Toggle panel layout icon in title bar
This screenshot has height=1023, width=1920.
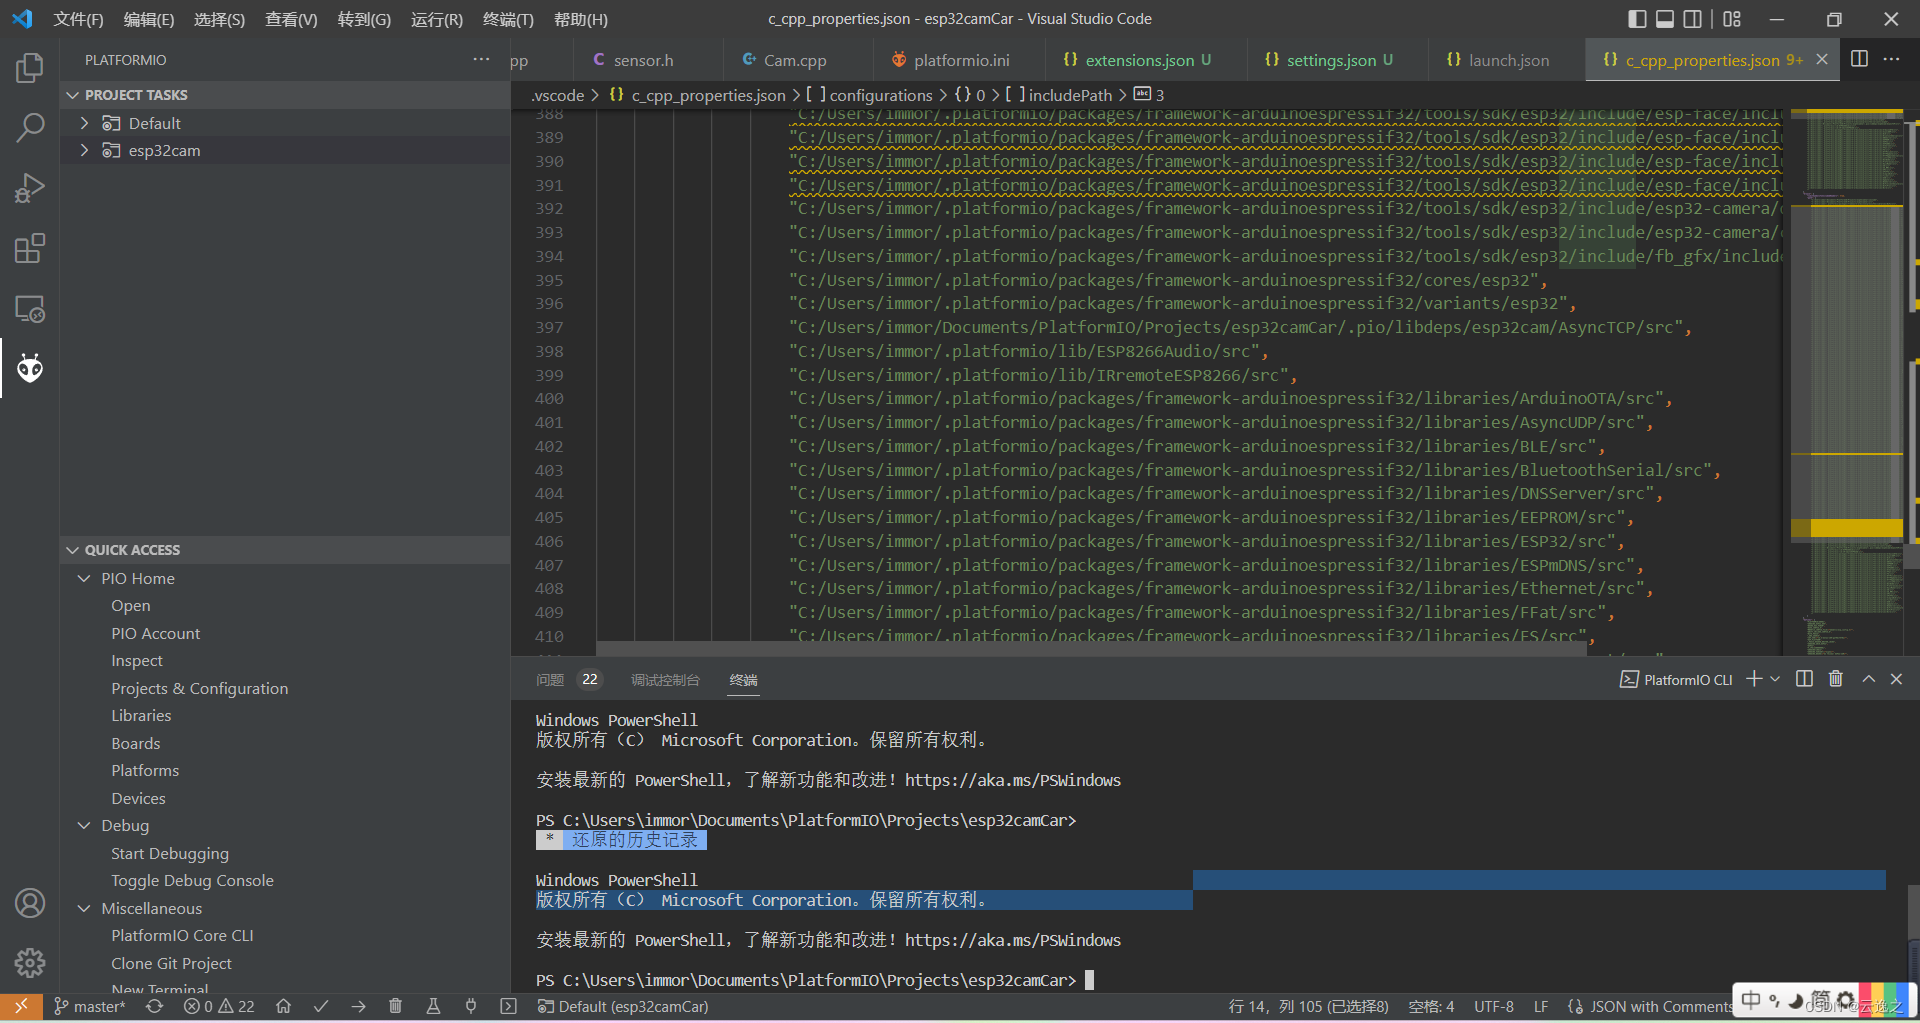coord(1665,19)
